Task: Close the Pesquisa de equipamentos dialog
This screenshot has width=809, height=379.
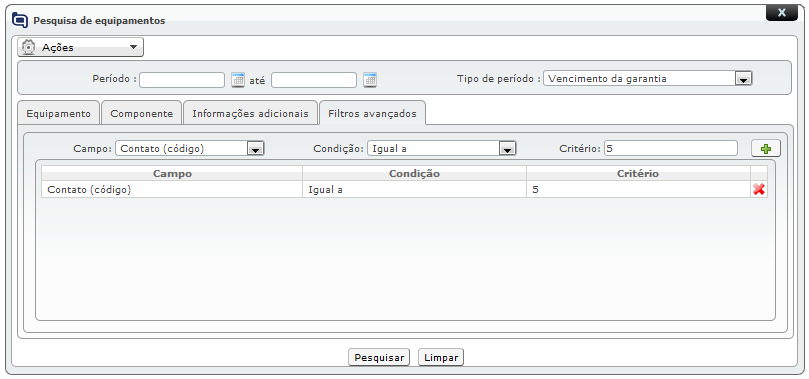Action: [x=782, y=12]
